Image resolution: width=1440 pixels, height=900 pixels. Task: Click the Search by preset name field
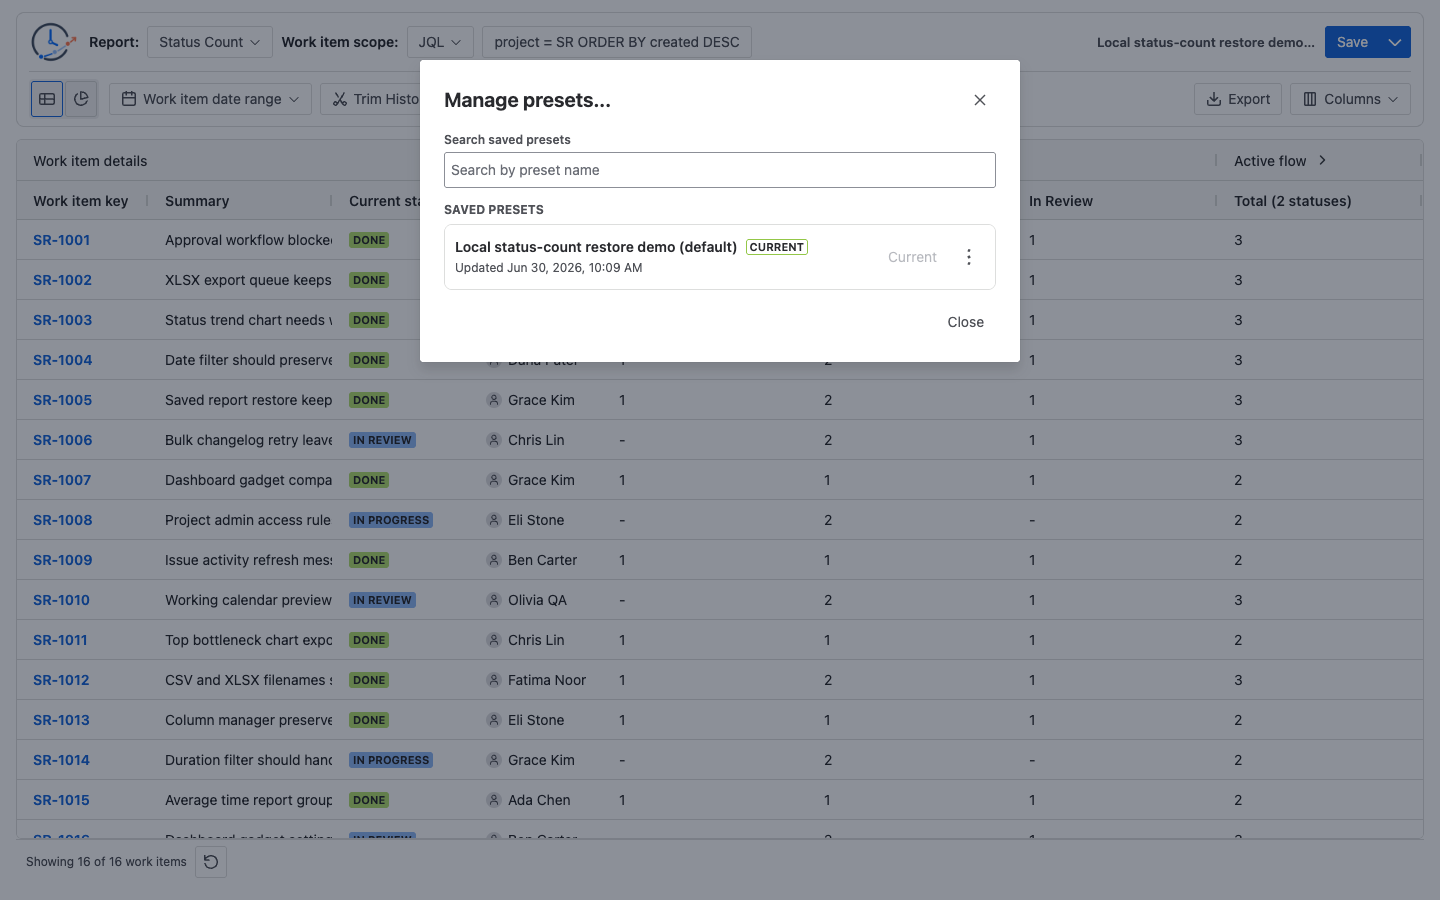(720, 170)
